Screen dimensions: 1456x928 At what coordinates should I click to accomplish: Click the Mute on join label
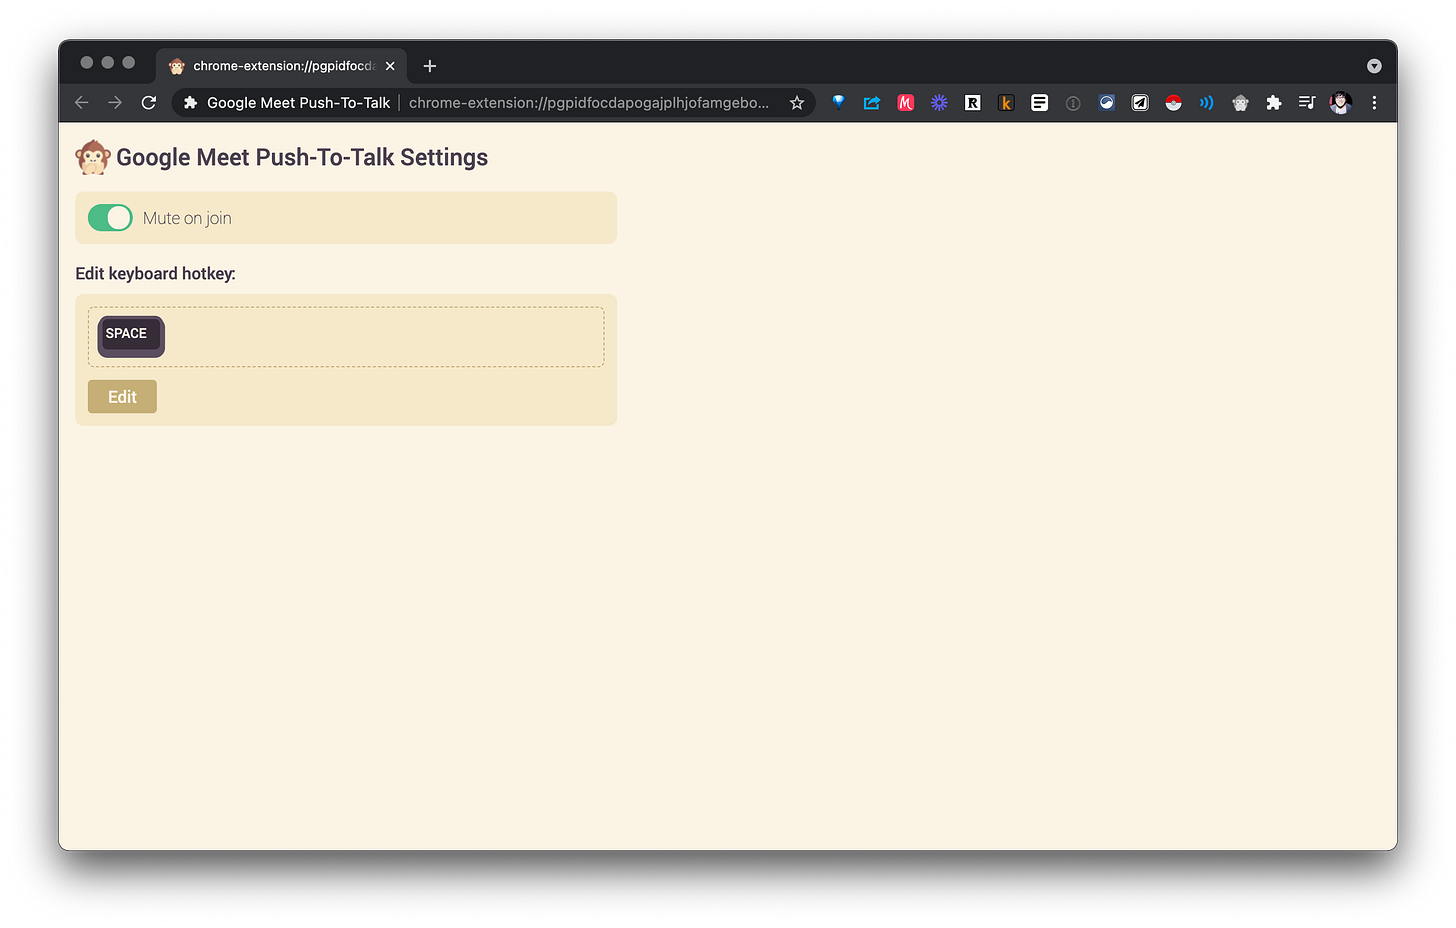coord(187,218)
